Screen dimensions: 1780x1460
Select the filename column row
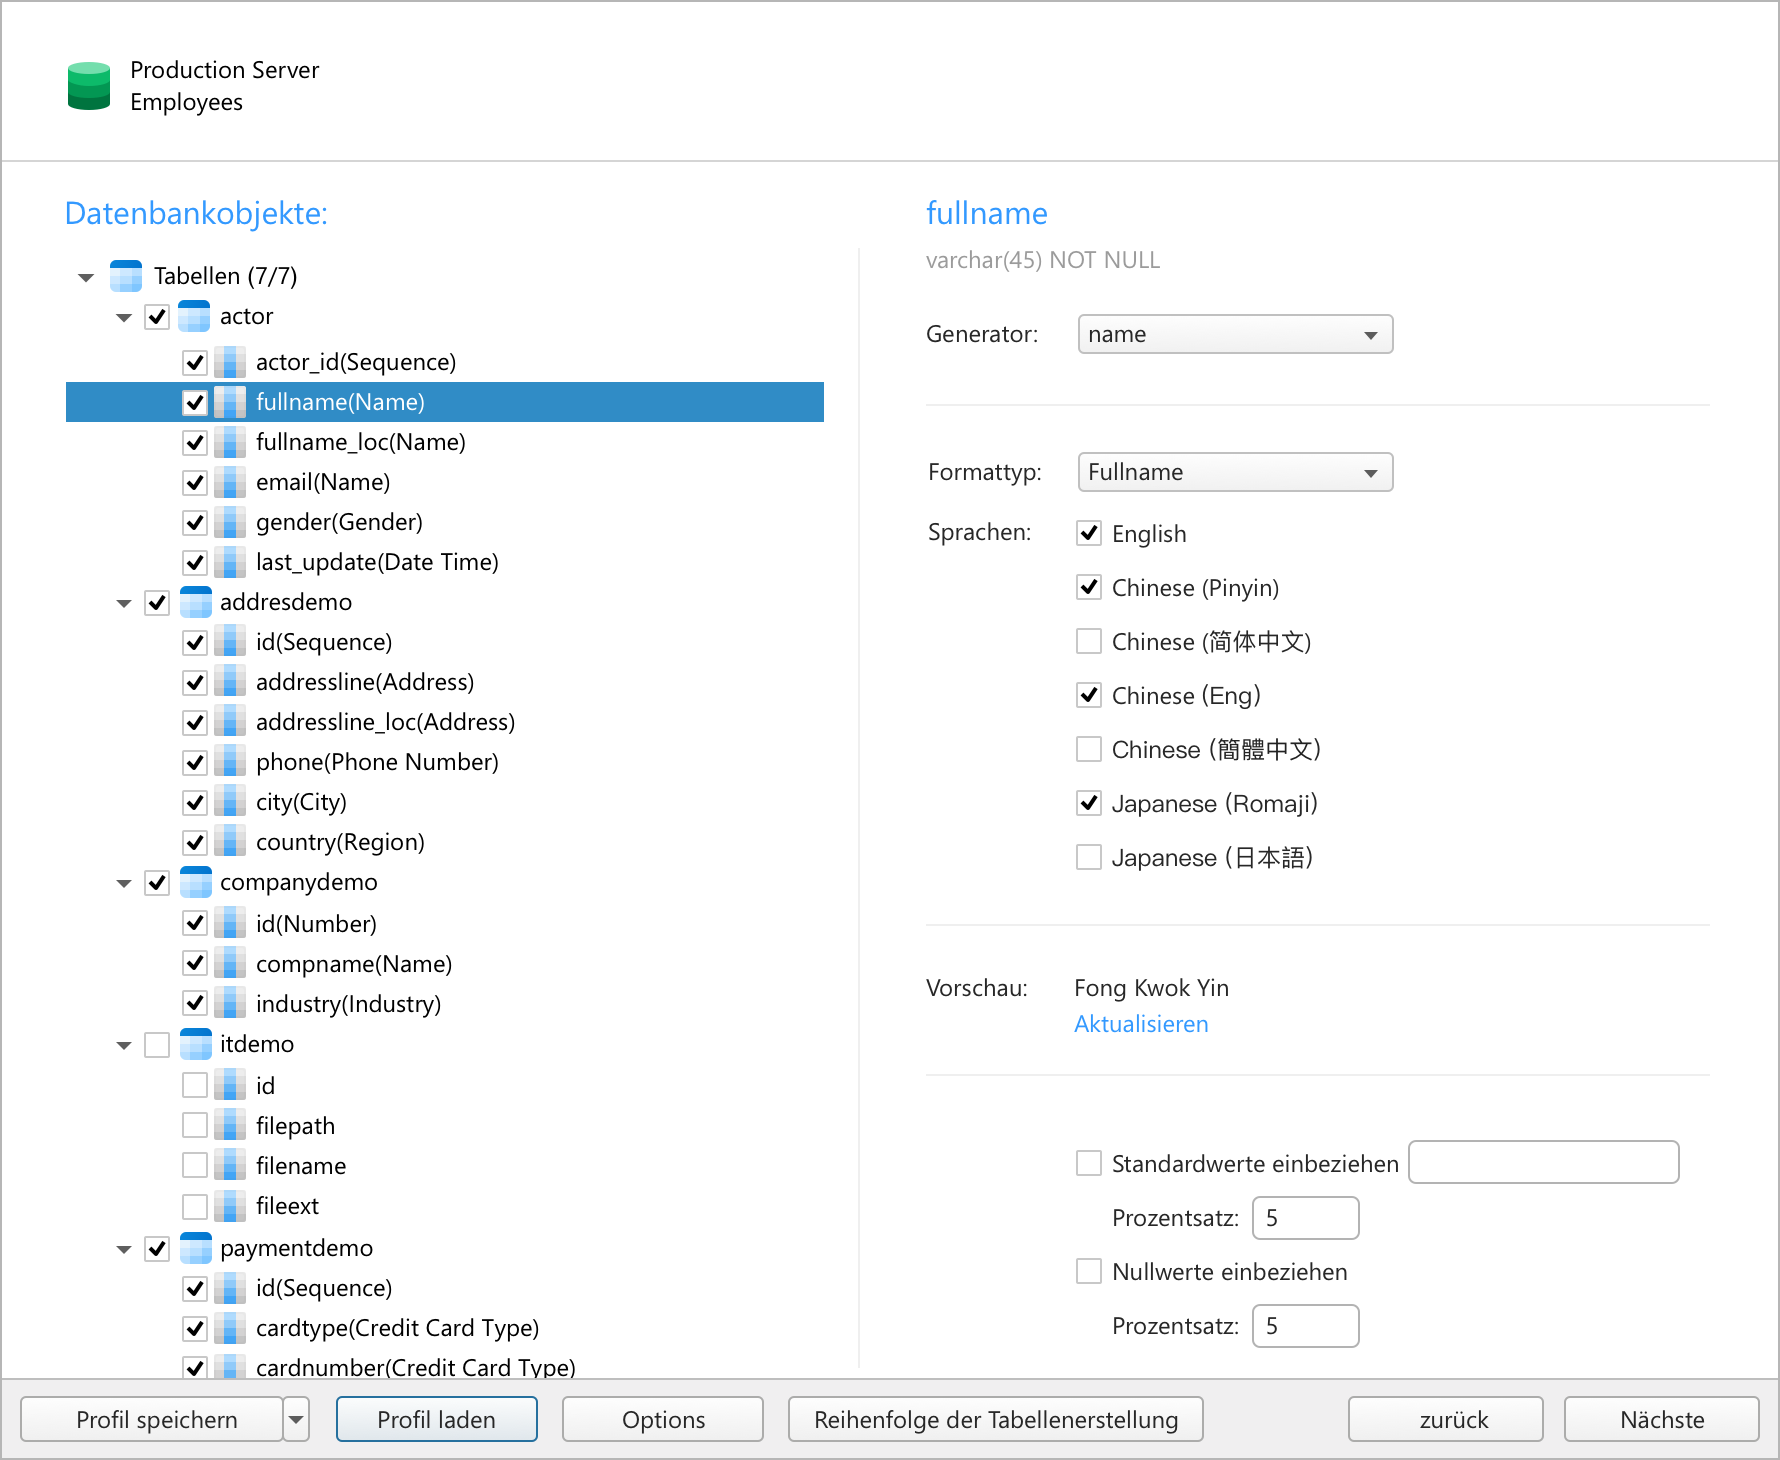click(445, 1166)
